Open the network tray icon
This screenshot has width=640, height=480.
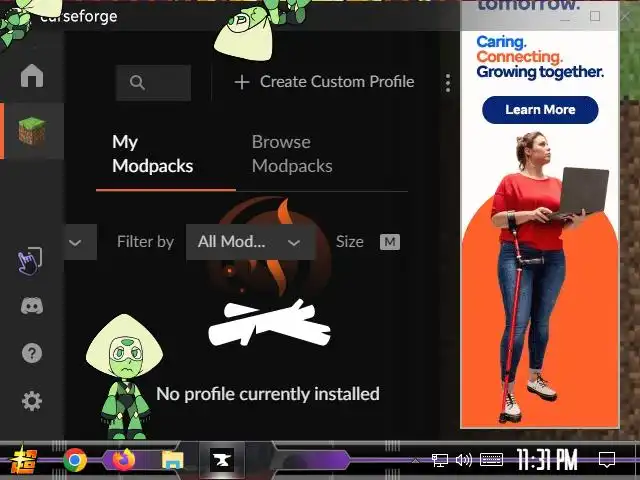click(x=440, y=460)
